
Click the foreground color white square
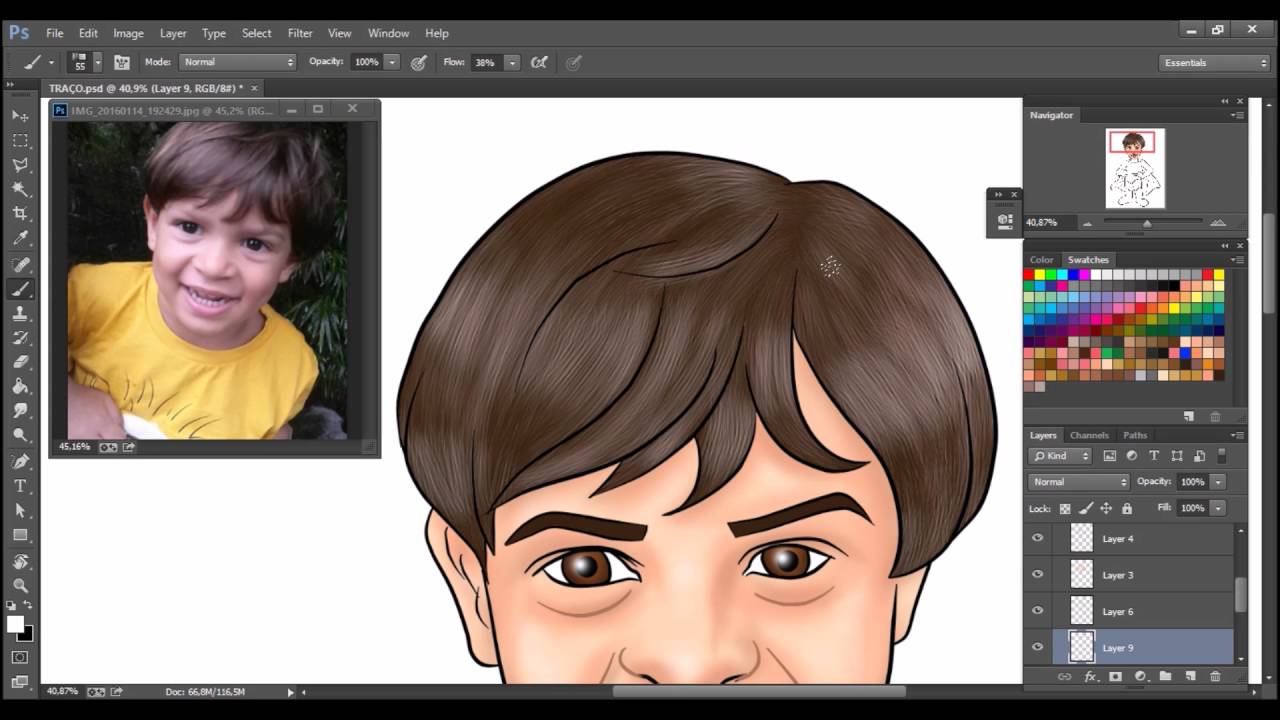tap(15, 624)
